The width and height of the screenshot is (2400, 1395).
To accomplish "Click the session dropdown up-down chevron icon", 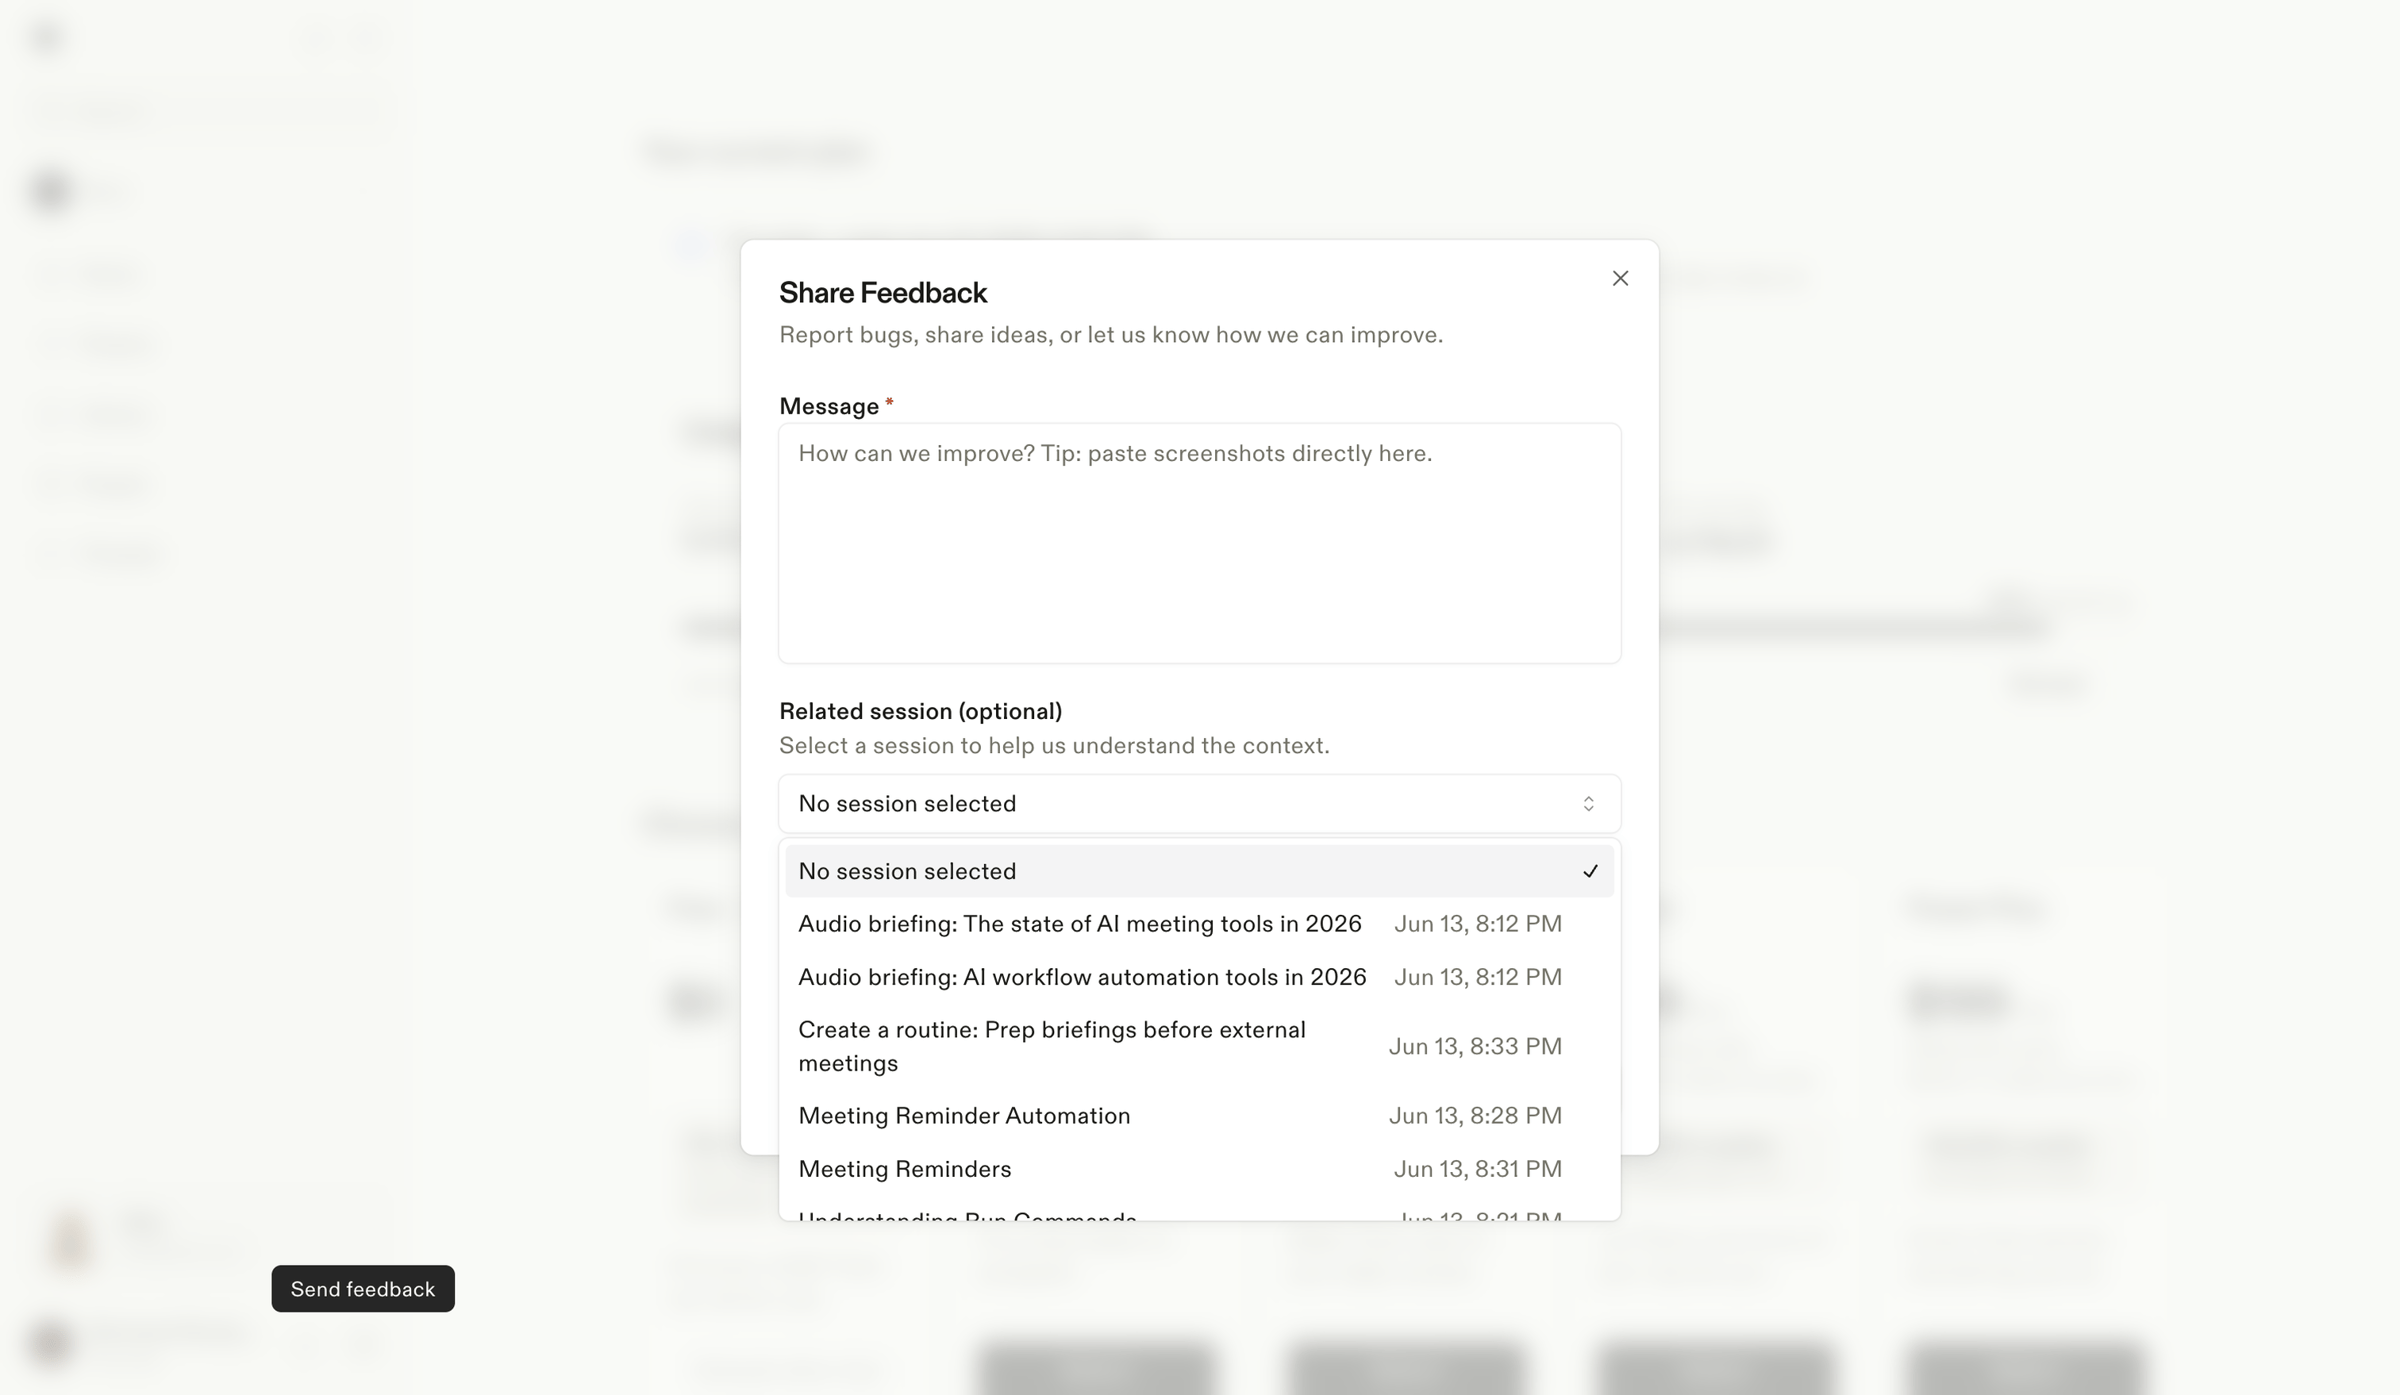I will click(1588, 804).
